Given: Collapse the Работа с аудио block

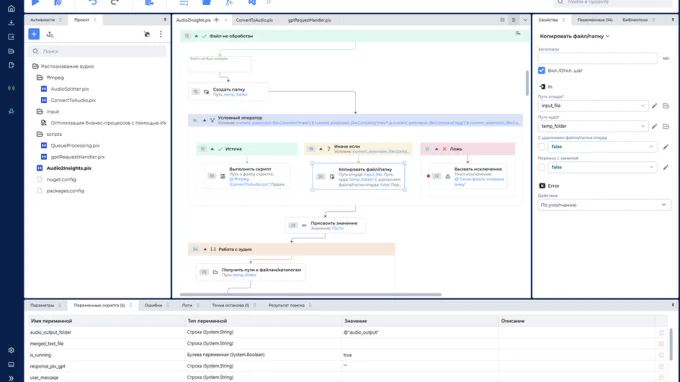Looking at the screenshot, I should tap(205, 249).
